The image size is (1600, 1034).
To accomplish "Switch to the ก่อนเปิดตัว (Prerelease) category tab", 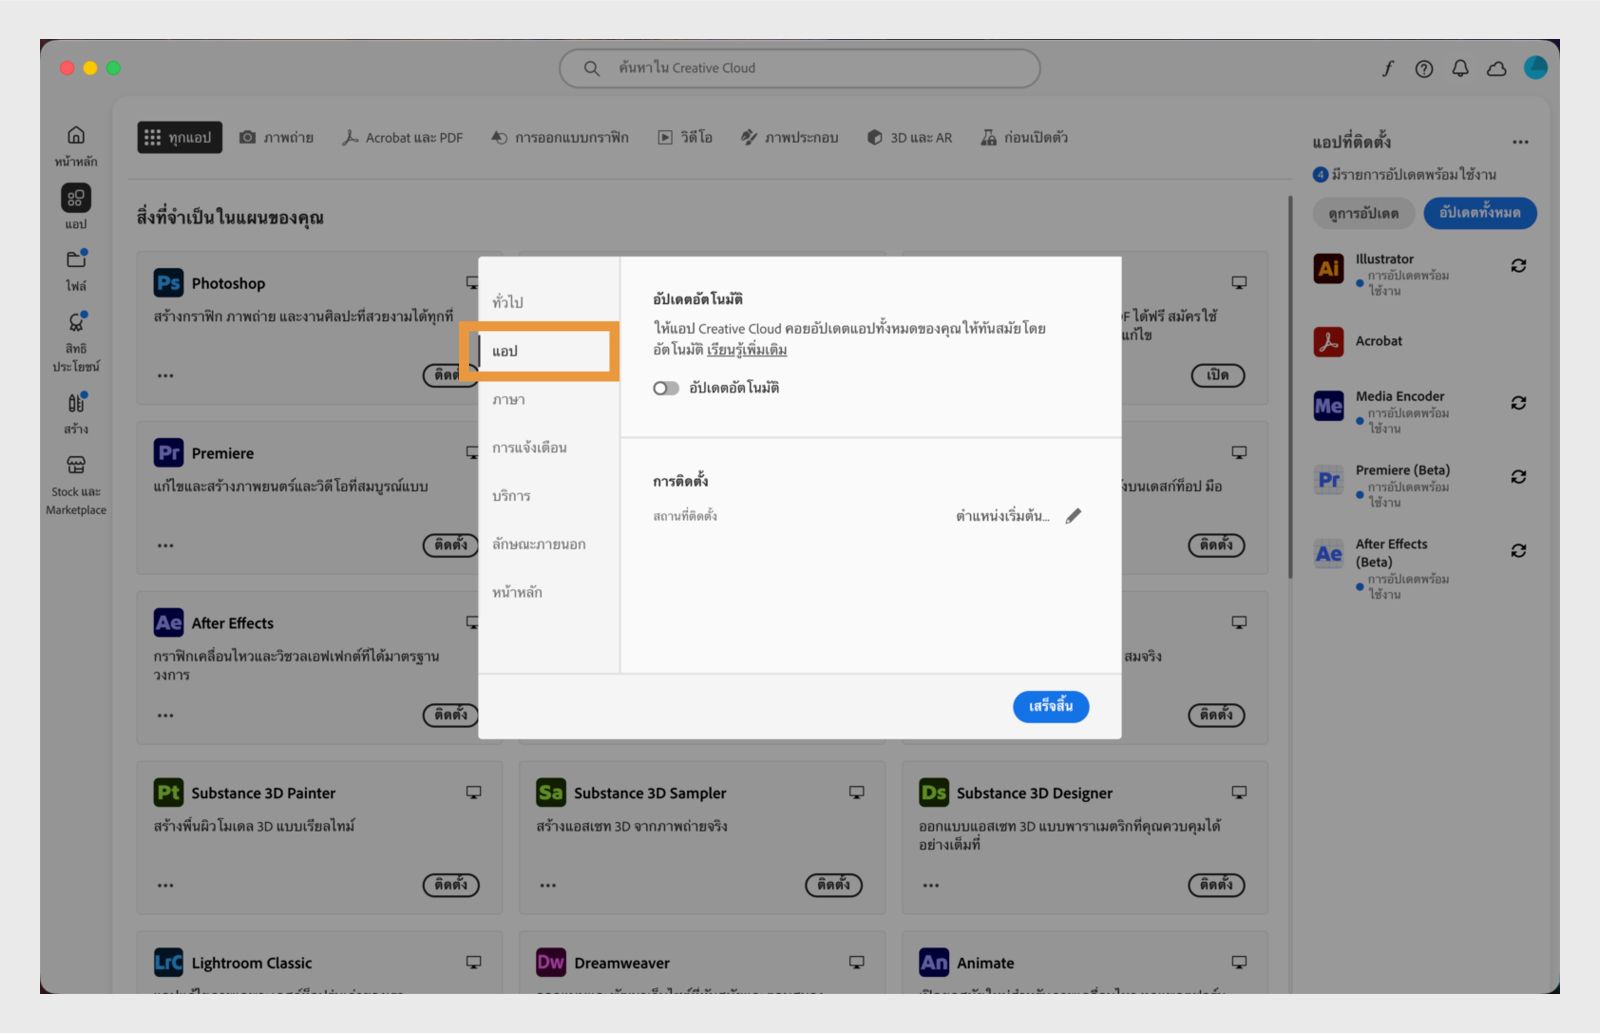I will pos(1024,138).
